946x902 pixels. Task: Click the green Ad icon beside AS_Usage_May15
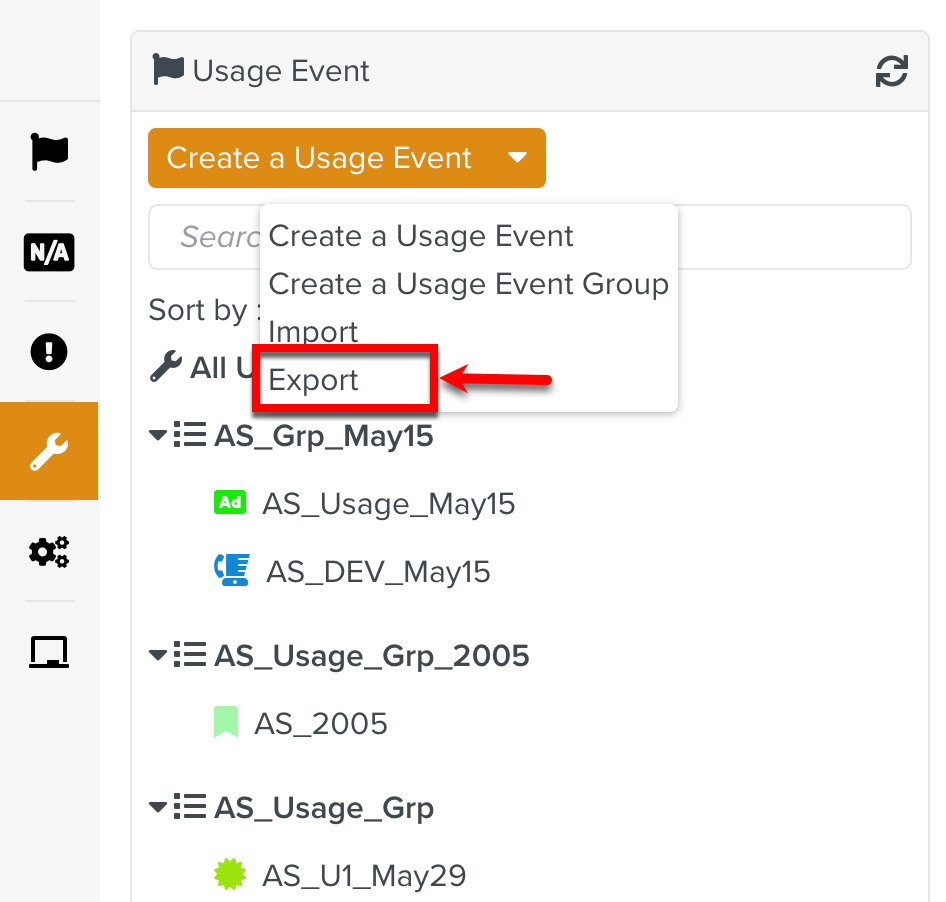coord(230,502)
